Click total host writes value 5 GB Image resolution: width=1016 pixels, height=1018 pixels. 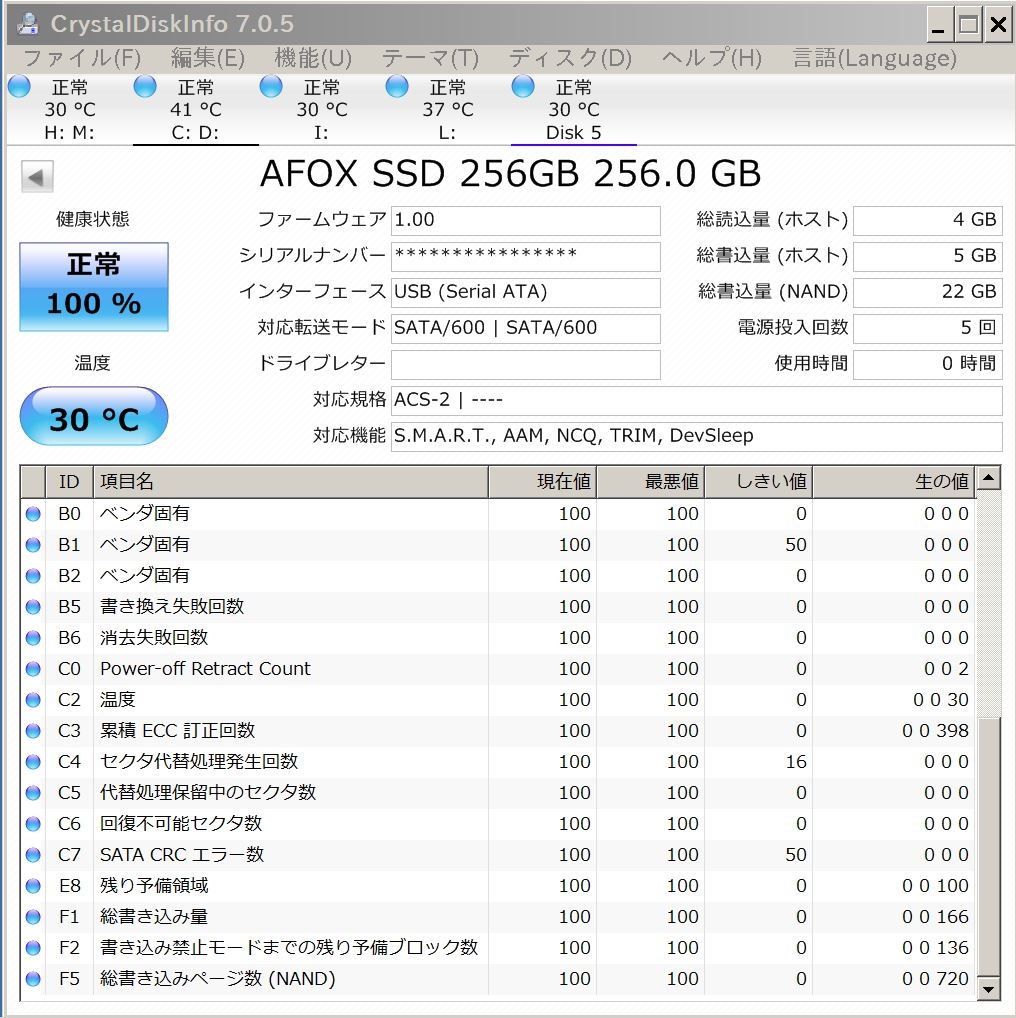pos(928,256)
